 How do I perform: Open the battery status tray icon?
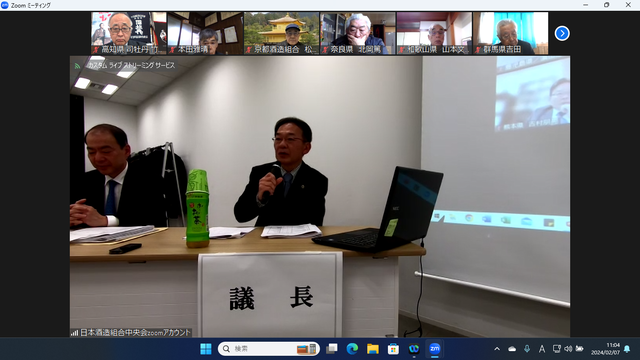tap(579, 349)
